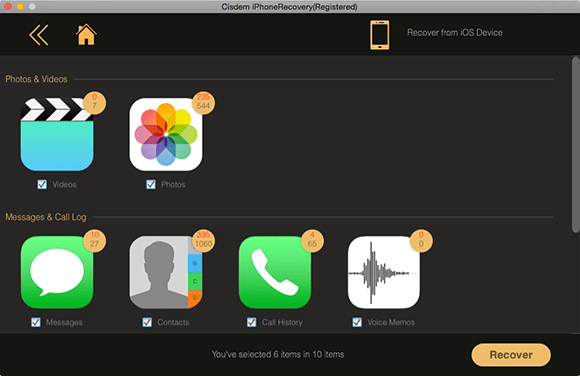Click the Call History badge 4/65
580x377 pixels.
(x=312, y=240)
